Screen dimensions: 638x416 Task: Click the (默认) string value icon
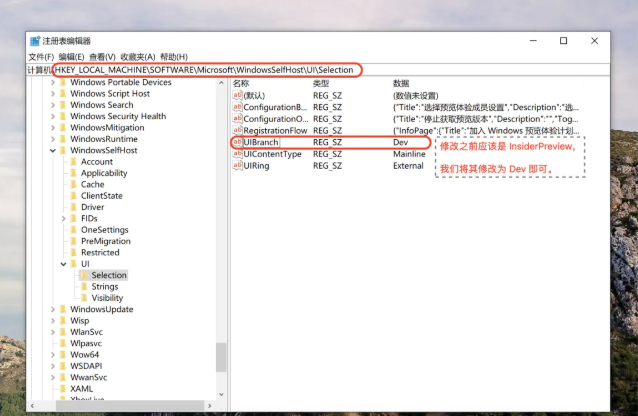(x=238, y=95)
